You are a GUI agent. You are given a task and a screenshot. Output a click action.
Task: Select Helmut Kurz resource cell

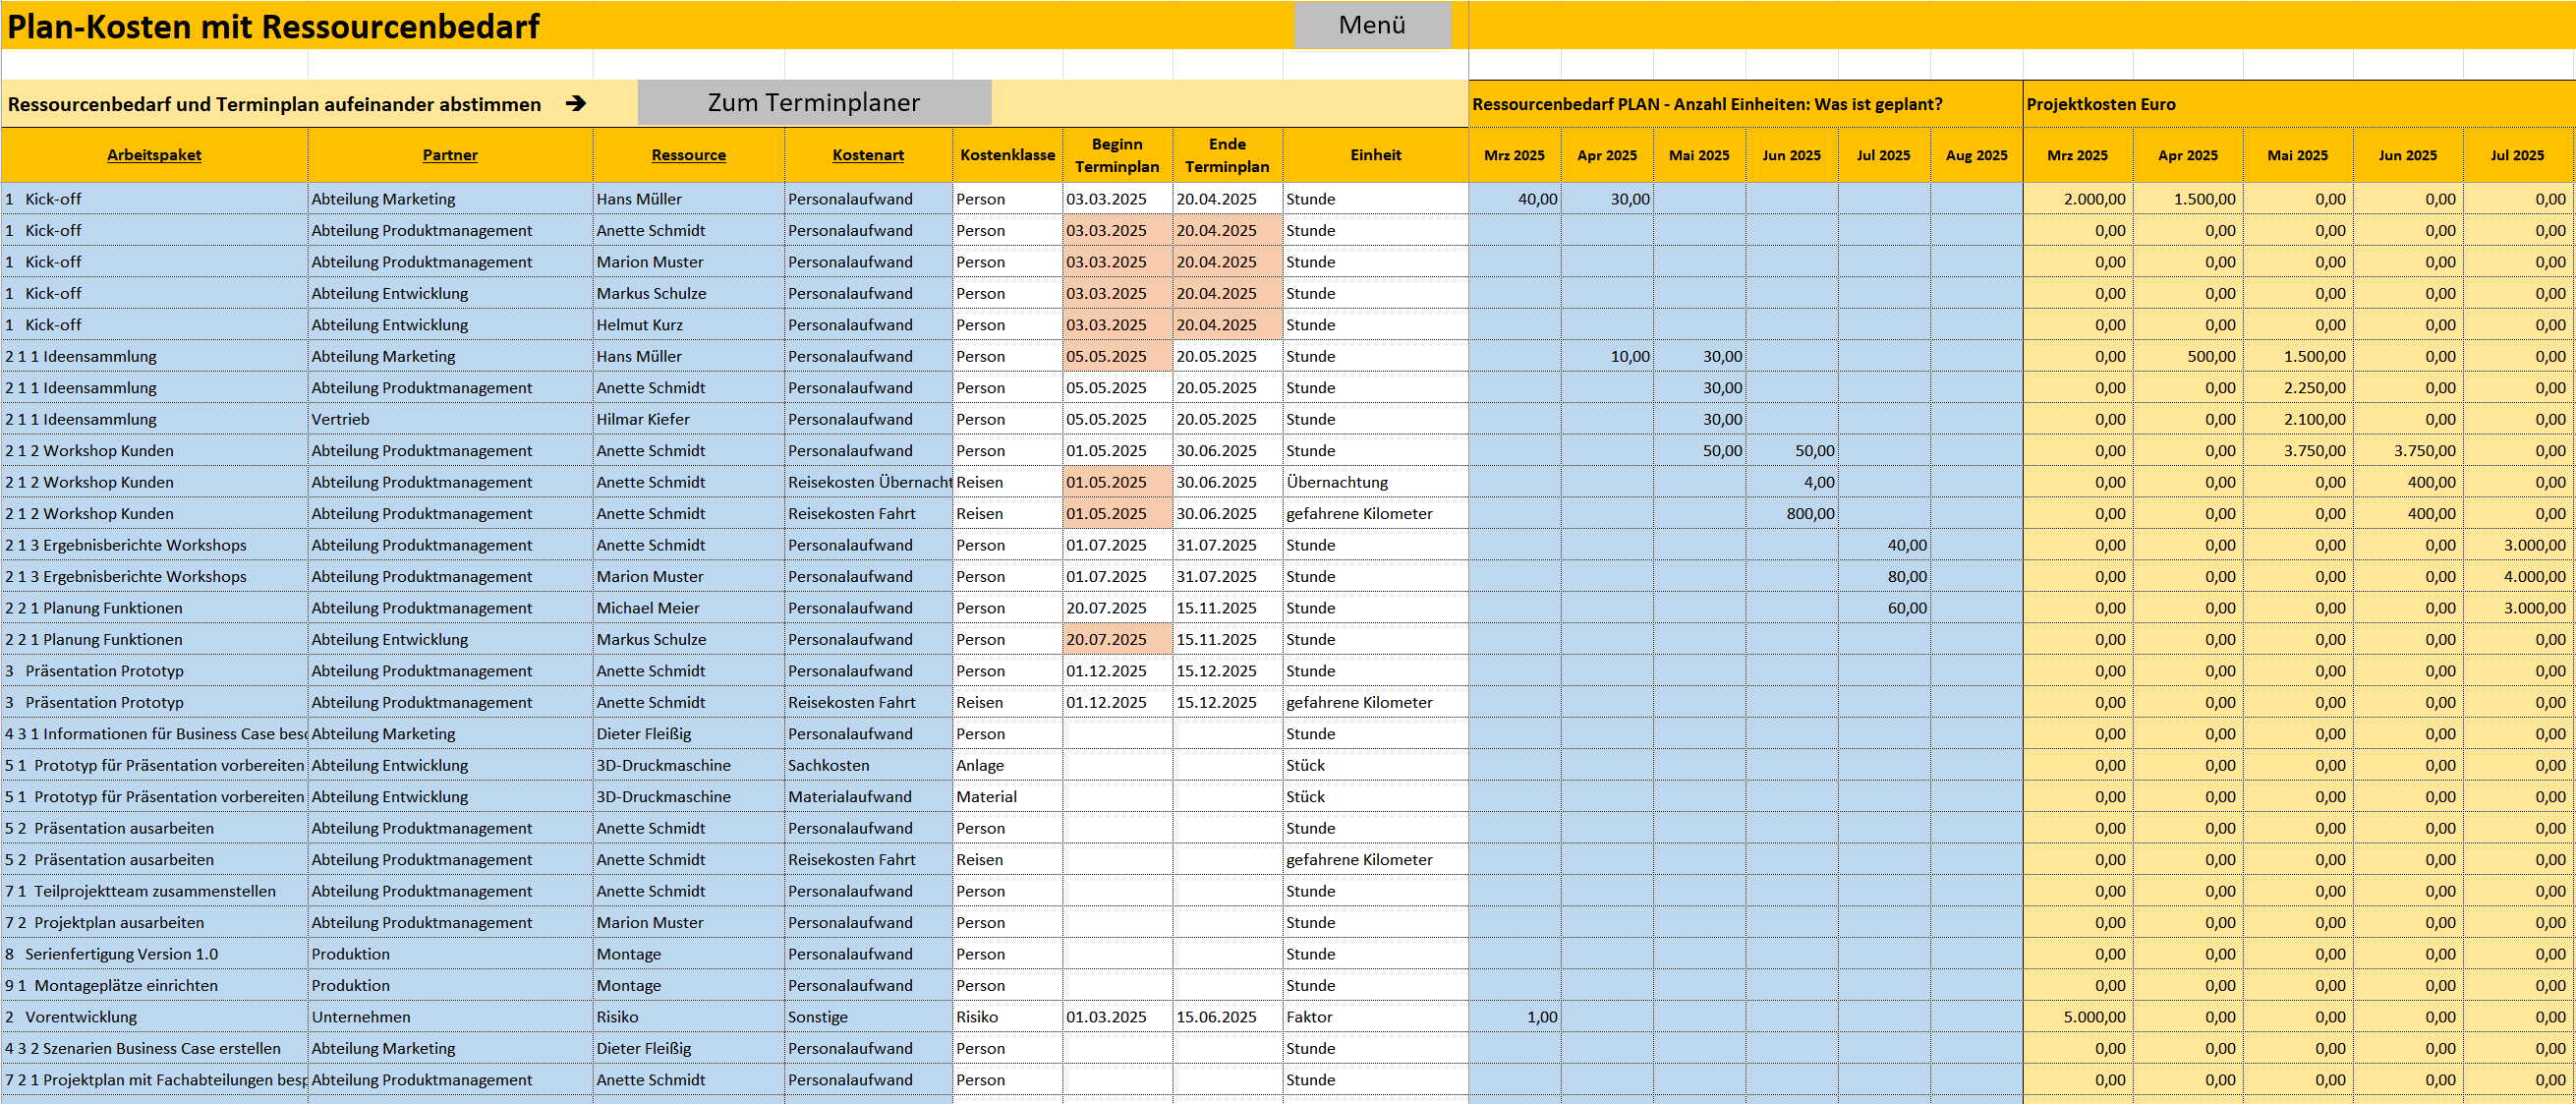[688, 325]
